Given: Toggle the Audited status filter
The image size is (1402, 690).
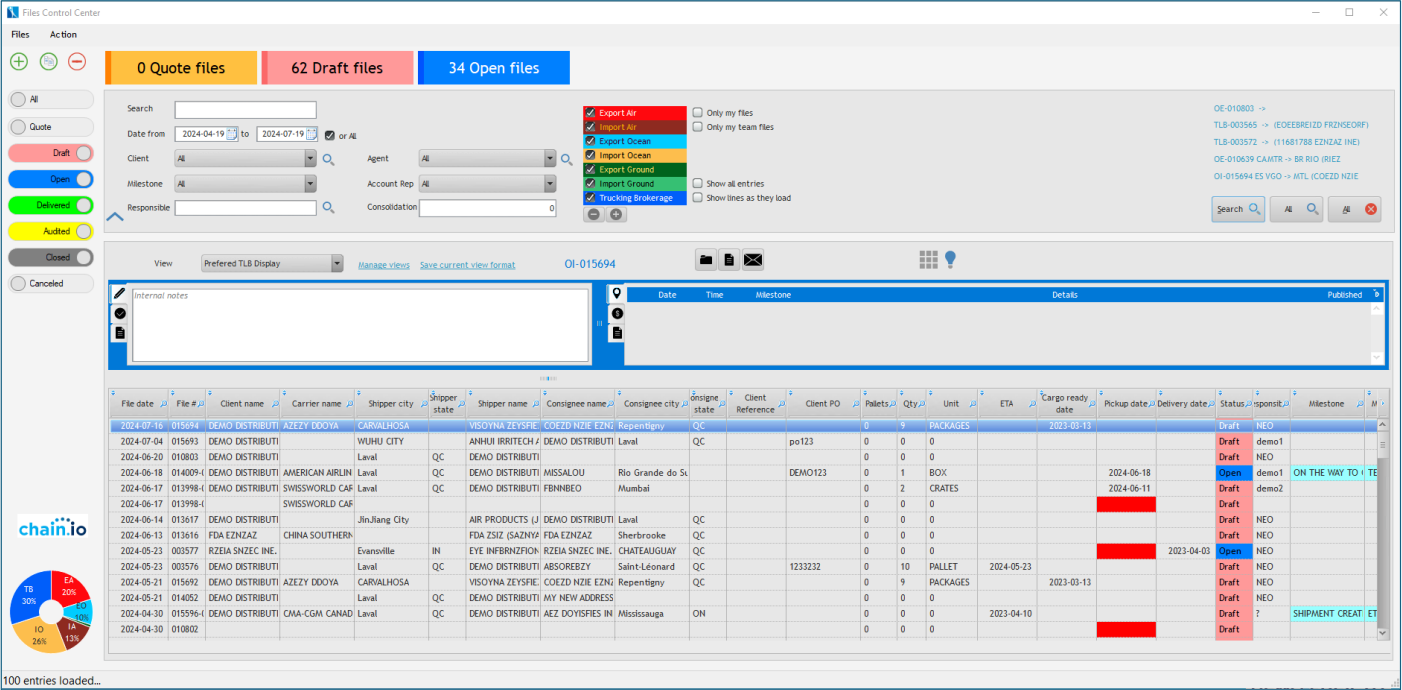Looking at the screenshot, I should (51, 231).
